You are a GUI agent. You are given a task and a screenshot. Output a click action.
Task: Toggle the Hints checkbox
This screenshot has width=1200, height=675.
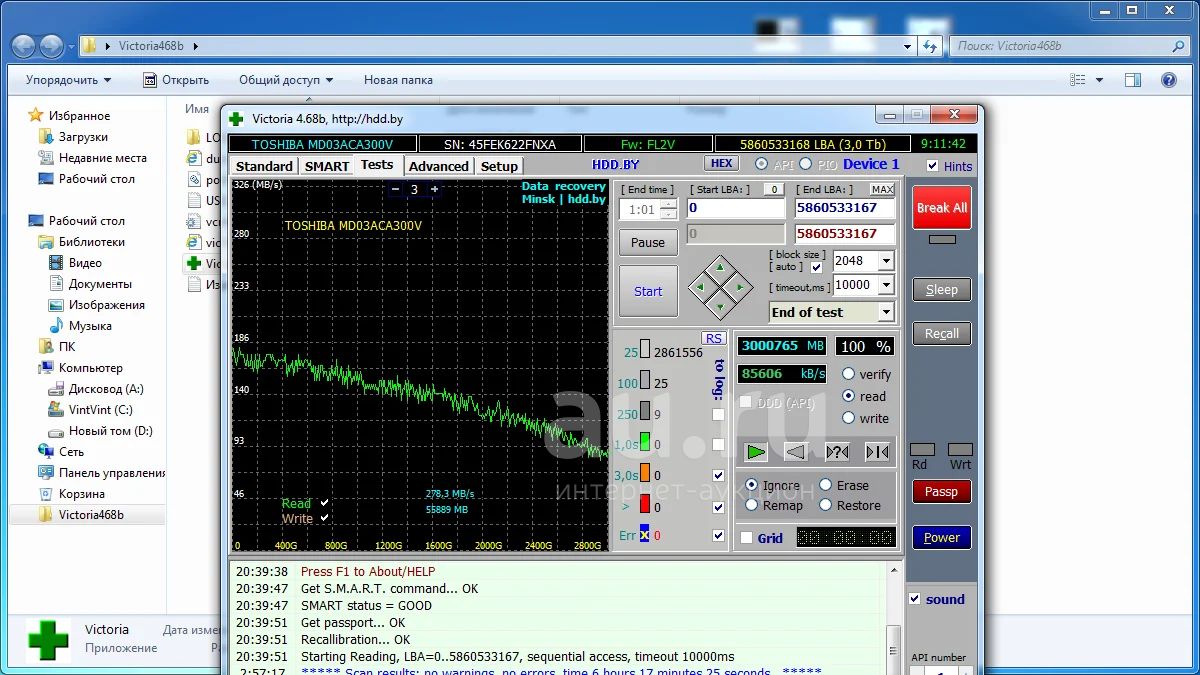click(933, 166)
